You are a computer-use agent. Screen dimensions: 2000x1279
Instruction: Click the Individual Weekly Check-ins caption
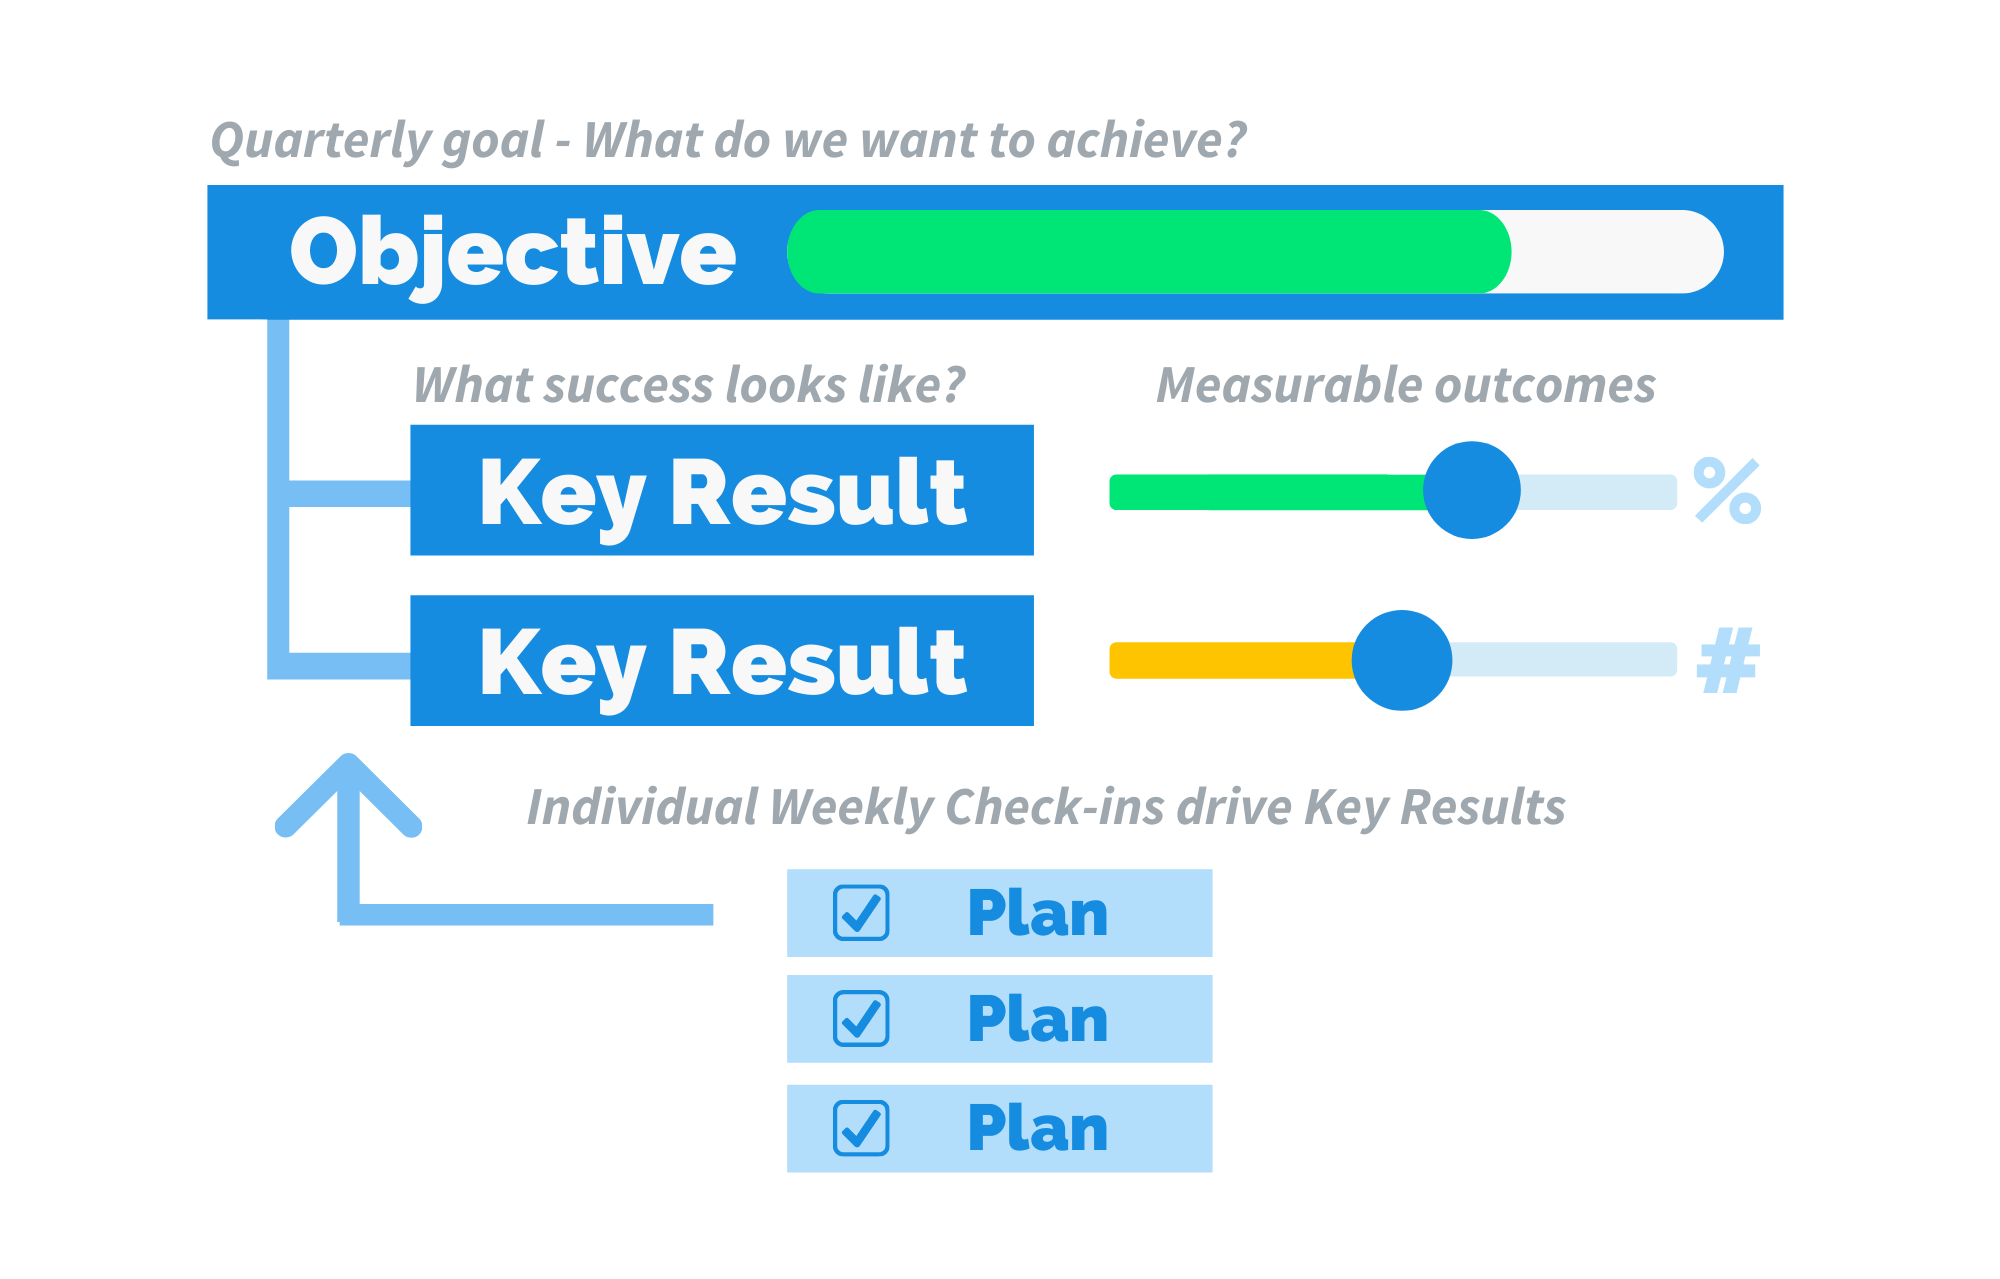click(x=1046, y=807)
